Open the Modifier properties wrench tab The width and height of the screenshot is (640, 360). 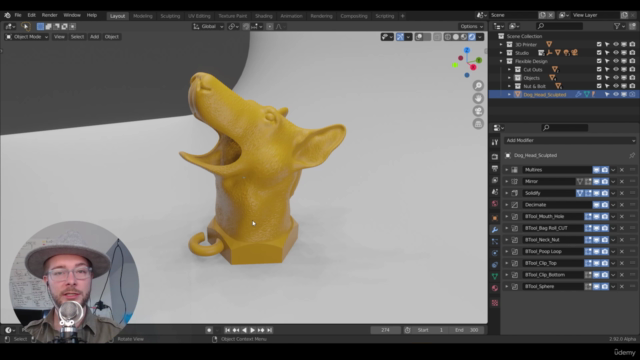[x=495, y=230]
